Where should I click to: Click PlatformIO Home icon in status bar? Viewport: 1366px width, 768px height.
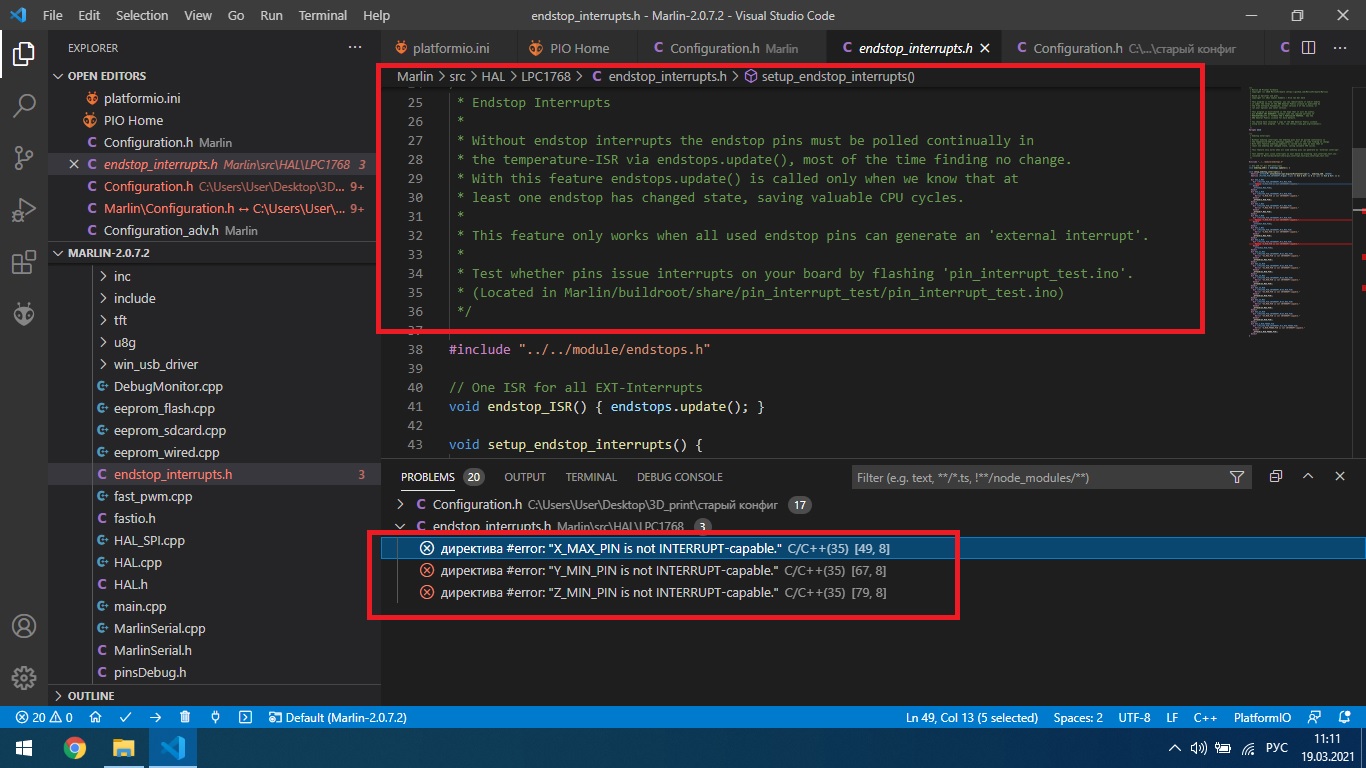pos(95,717)
